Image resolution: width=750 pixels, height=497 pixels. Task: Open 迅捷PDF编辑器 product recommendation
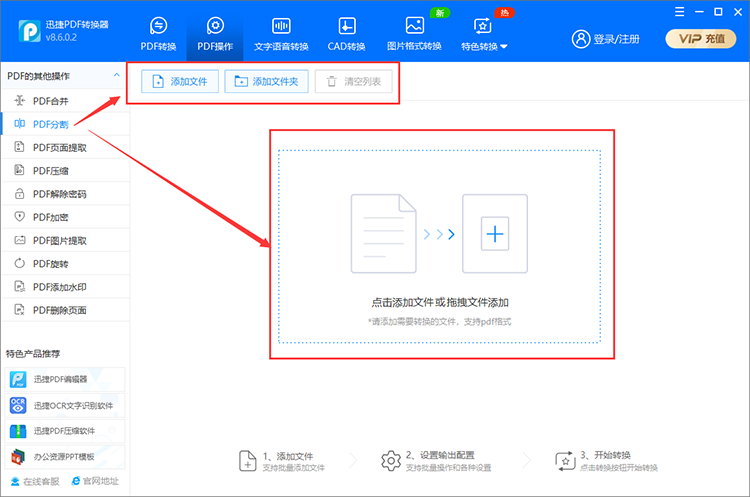[x=65, y=379]
